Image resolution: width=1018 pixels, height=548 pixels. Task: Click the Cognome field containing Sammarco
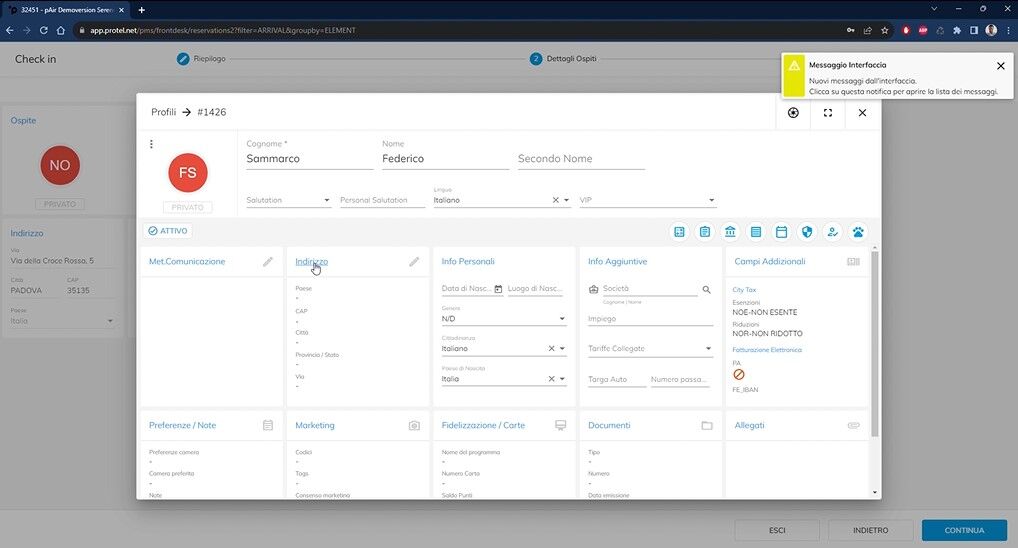(309, 159)
